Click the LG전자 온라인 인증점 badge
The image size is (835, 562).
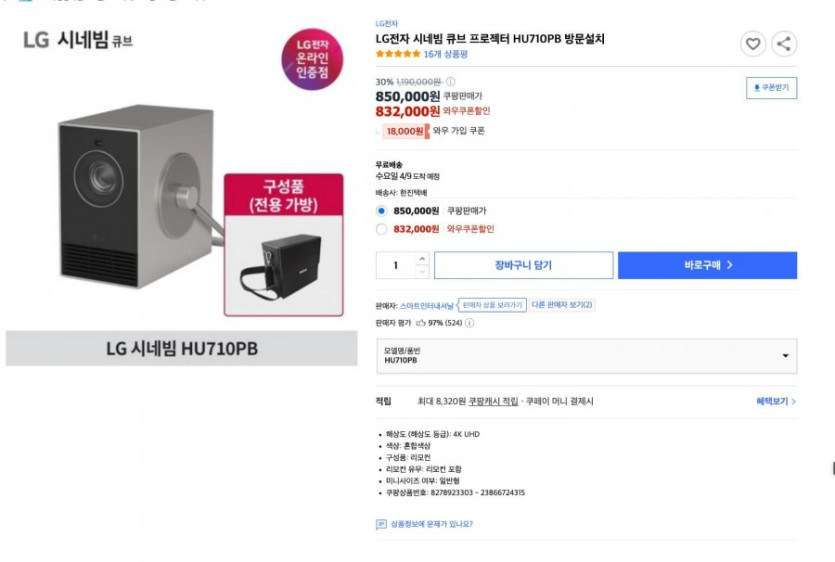coord(311,59)
